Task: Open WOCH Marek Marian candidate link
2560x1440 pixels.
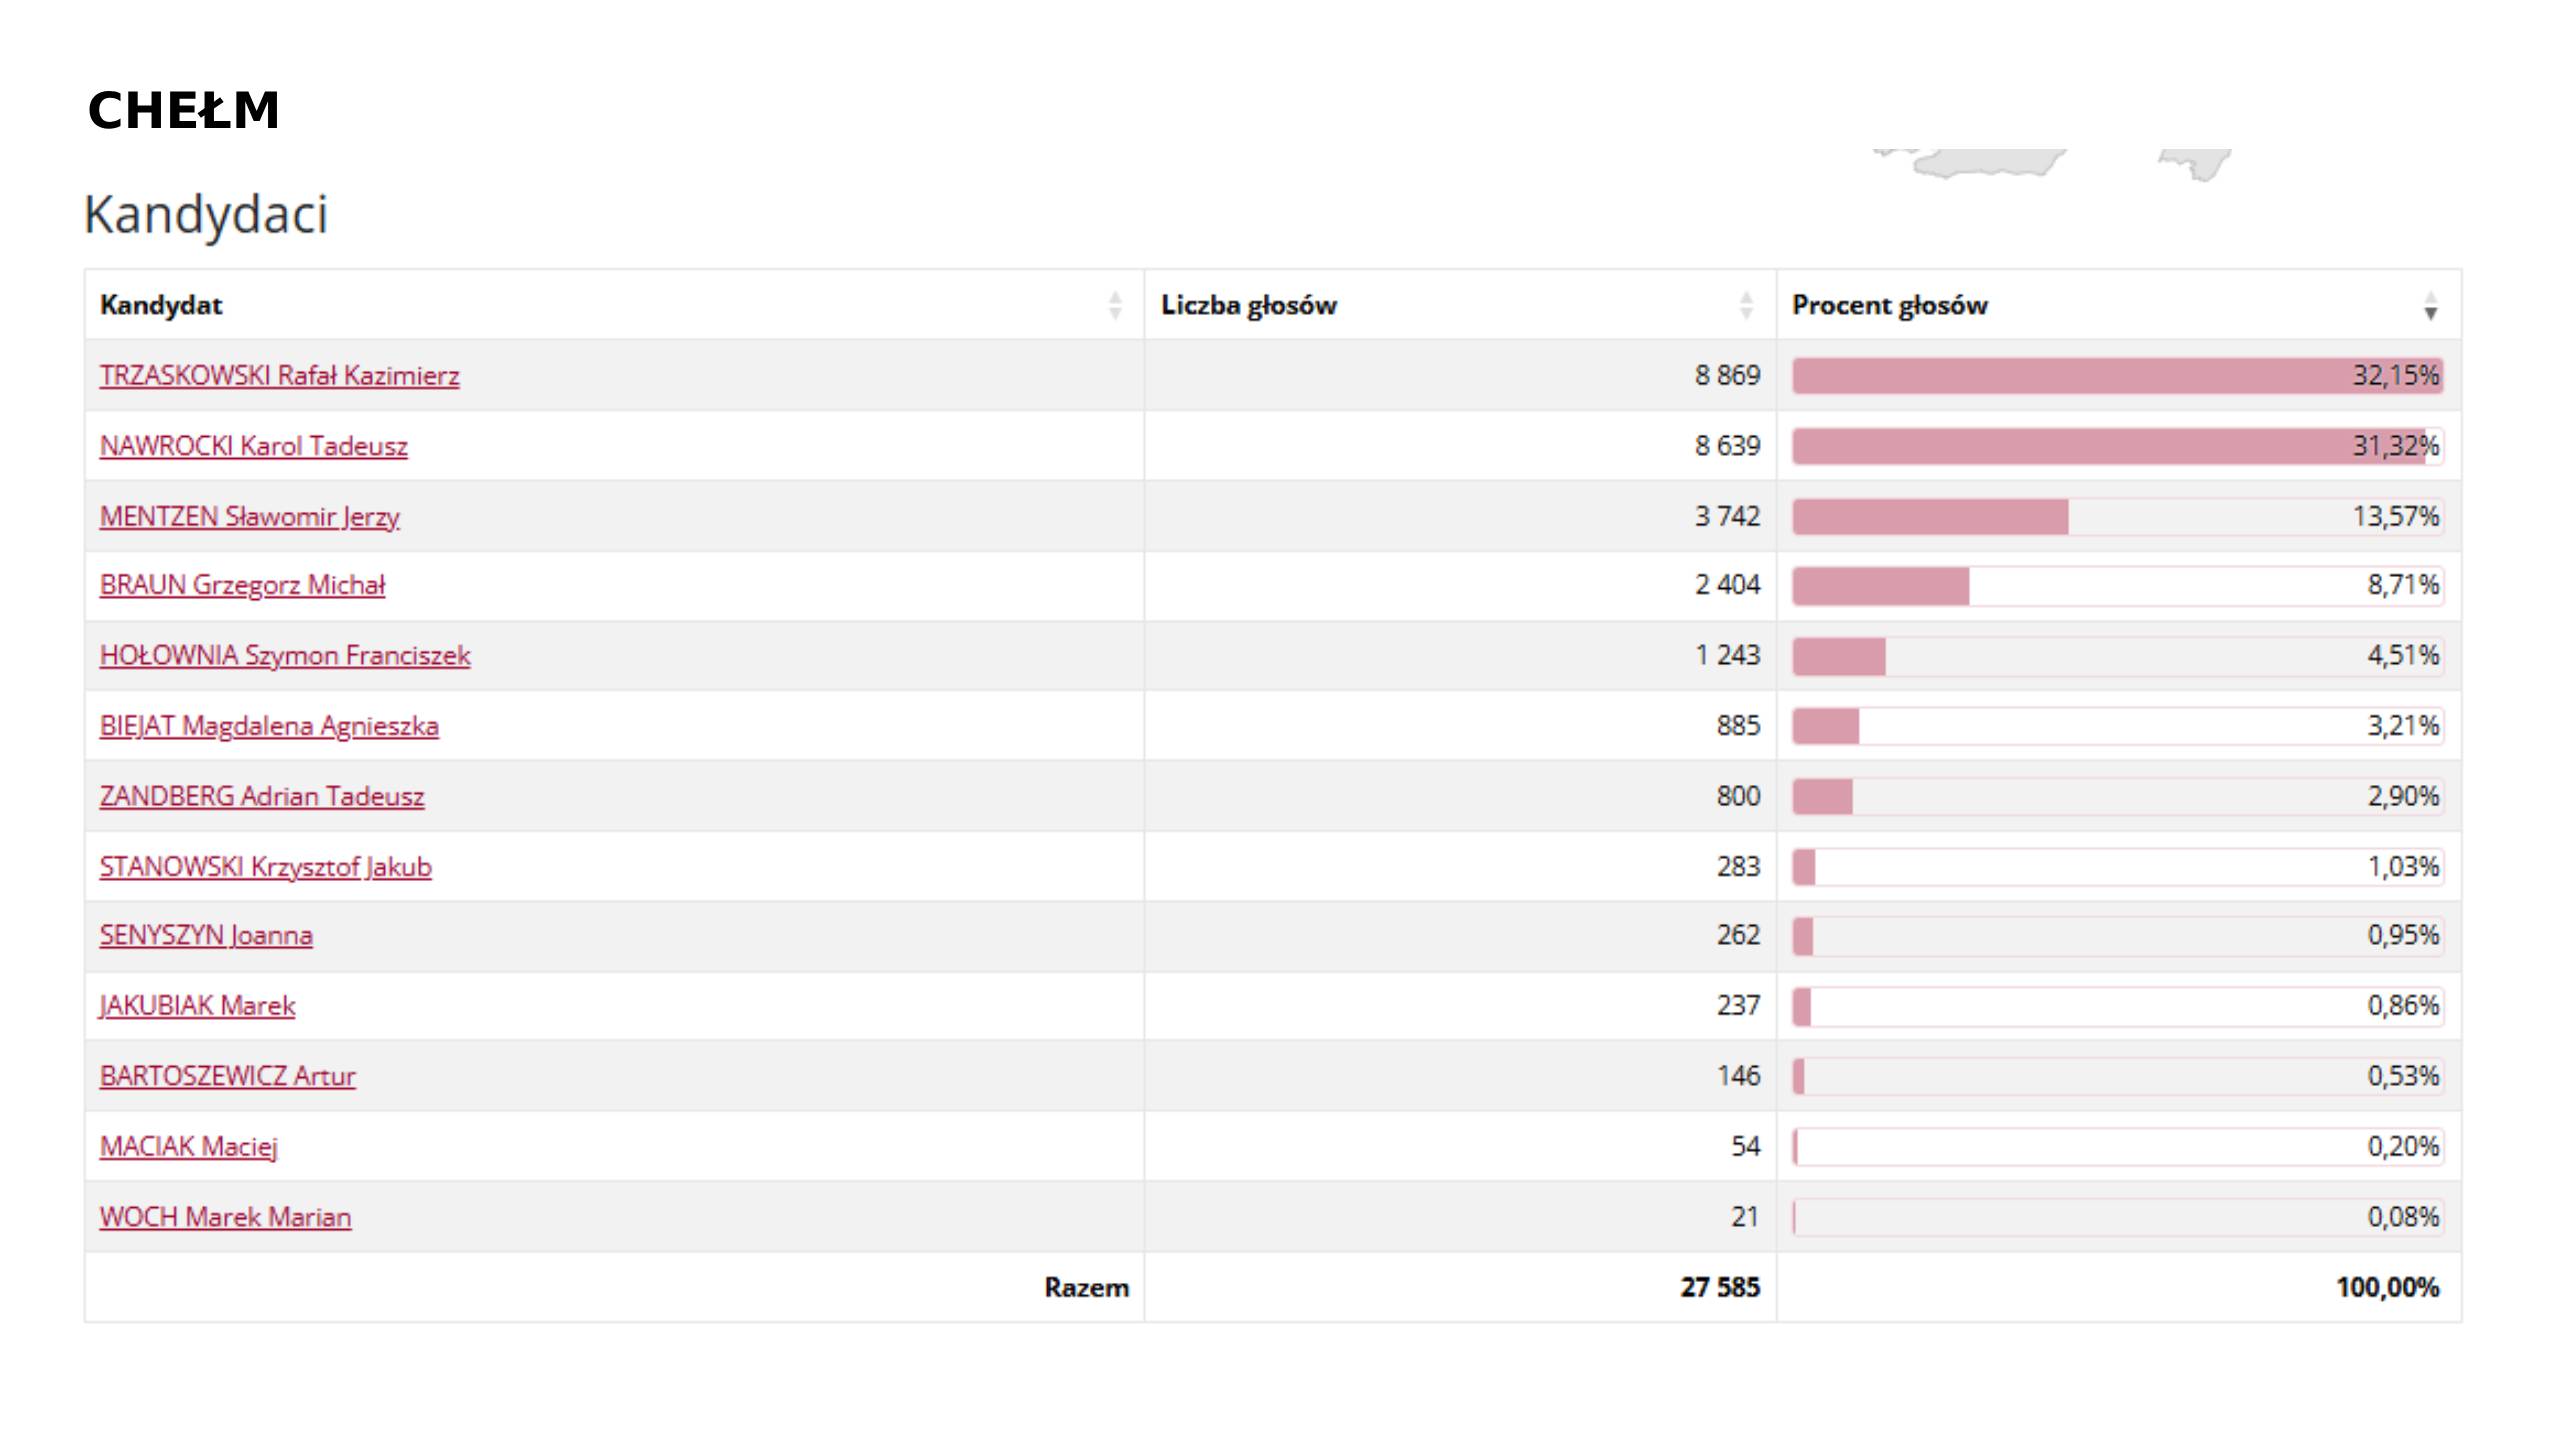Action: 225,1218
